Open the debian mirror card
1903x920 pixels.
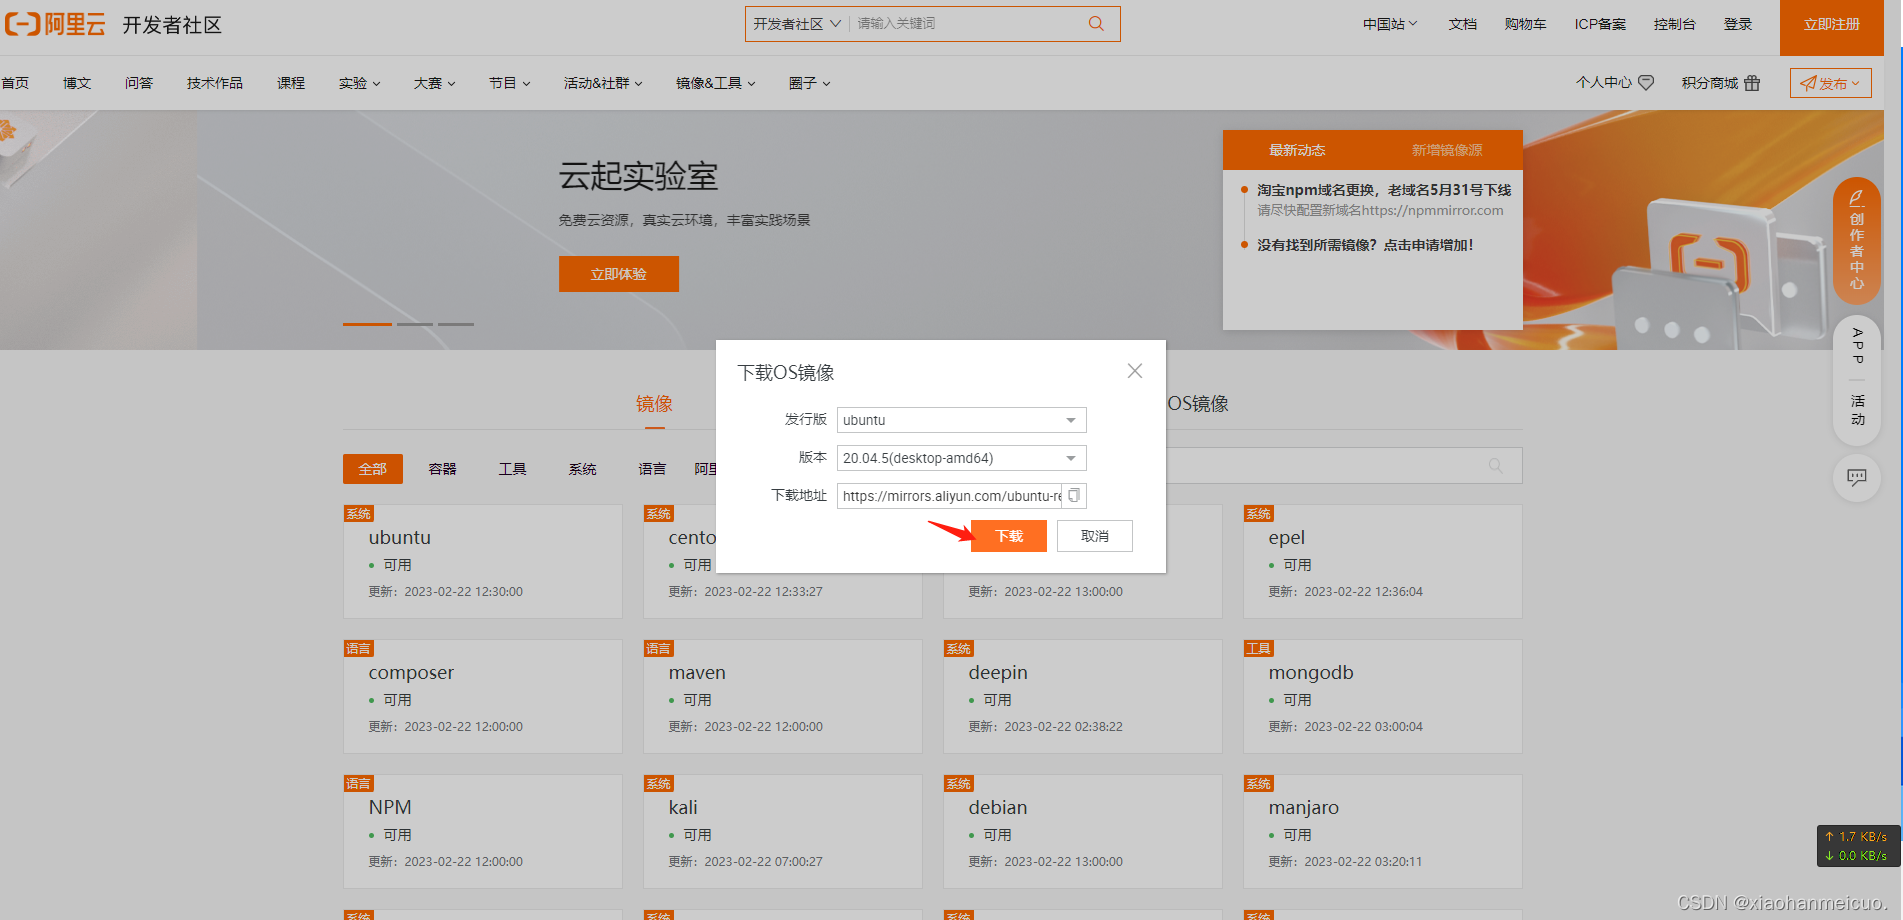[x=1083, y=832]
